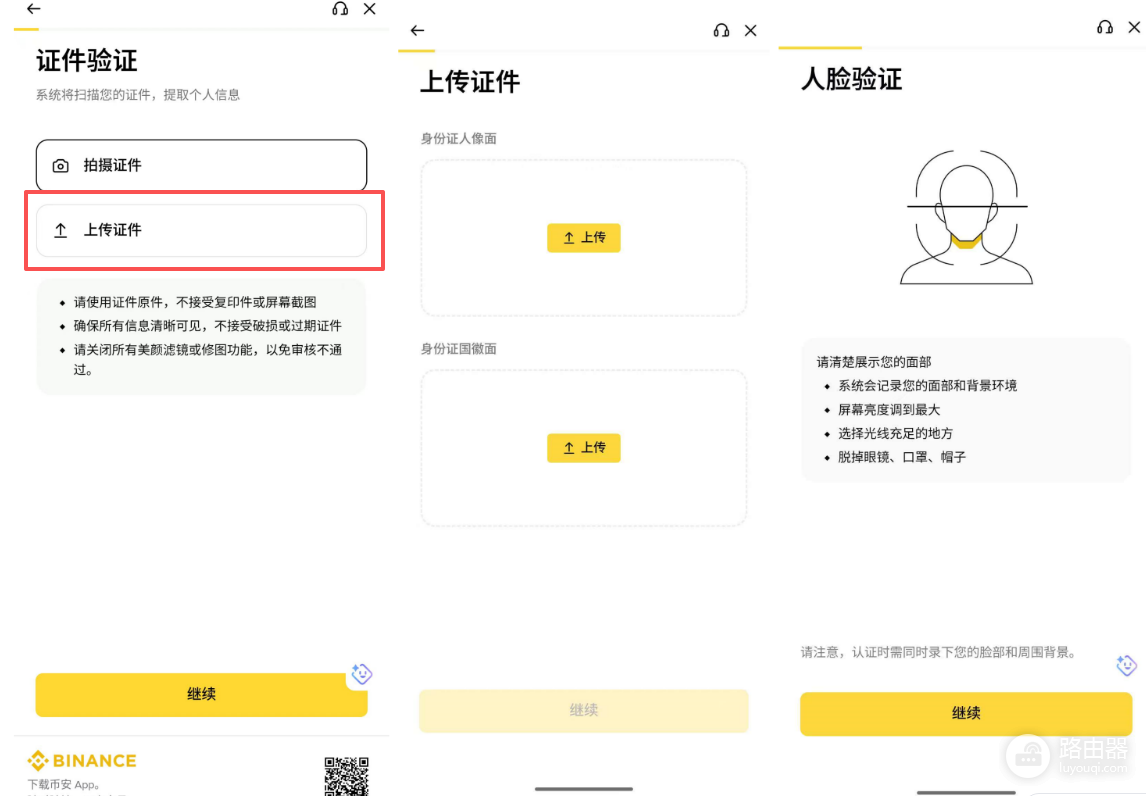Screen dimensions: 1146x796
Task: Open headset support on 上传证件 screen
Action: pyautogui.click(x=721, y=31)
